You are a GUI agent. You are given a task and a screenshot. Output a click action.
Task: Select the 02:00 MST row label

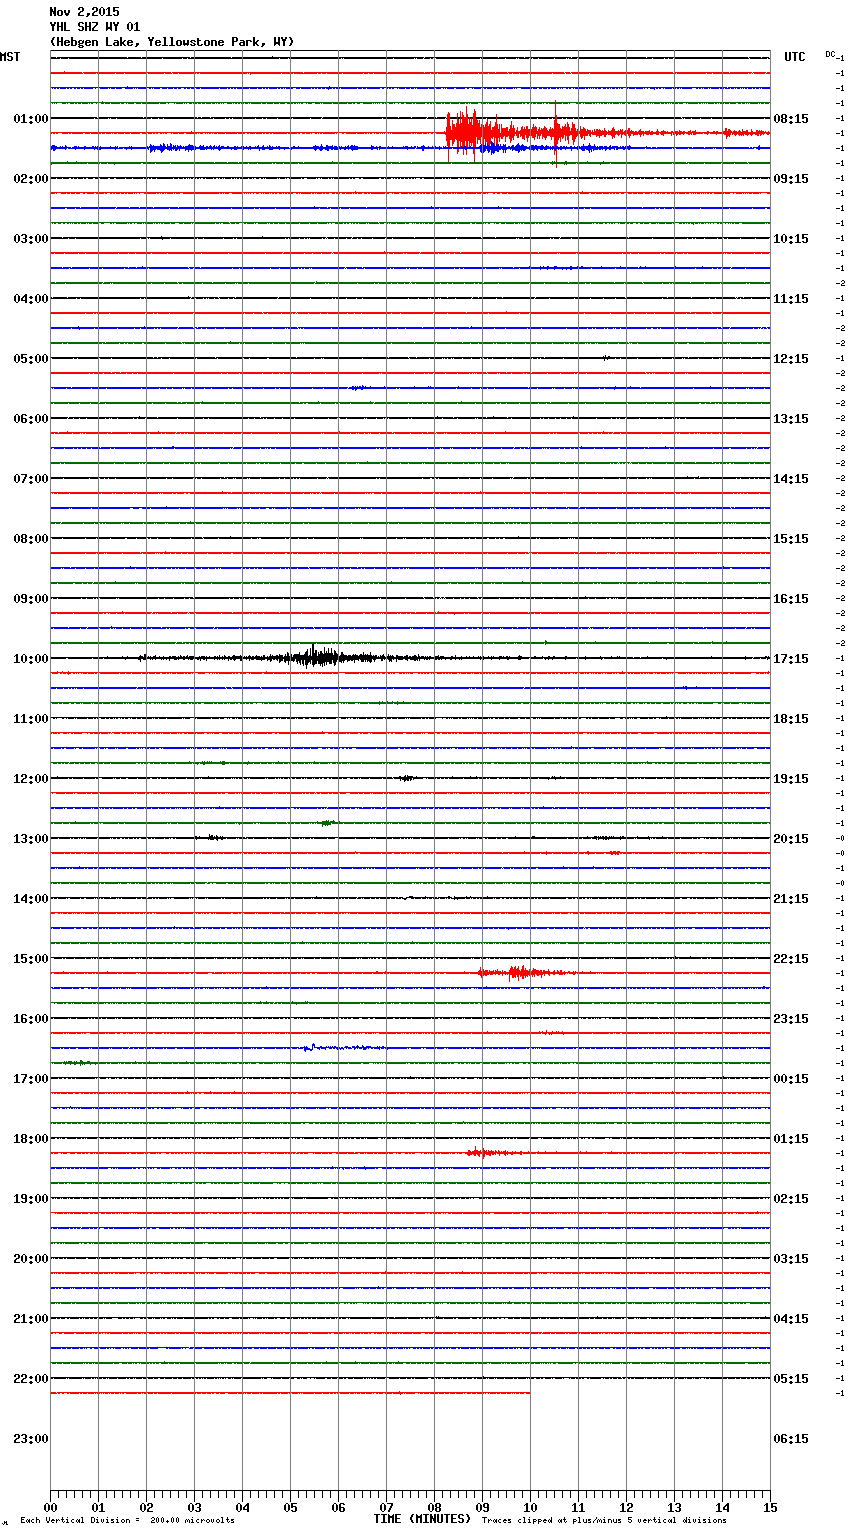(x=31, y=179)
